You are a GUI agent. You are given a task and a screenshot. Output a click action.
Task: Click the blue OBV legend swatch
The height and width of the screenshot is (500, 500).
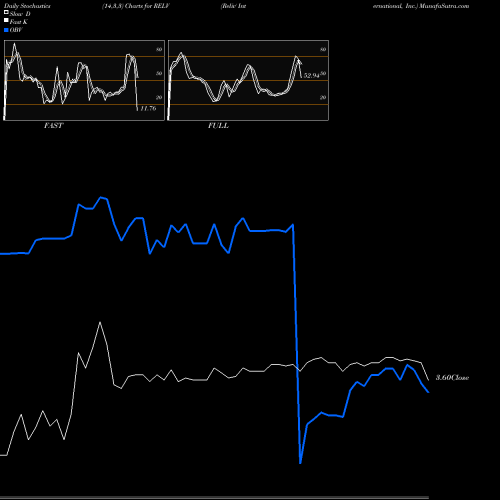click(x=6, y=30)
